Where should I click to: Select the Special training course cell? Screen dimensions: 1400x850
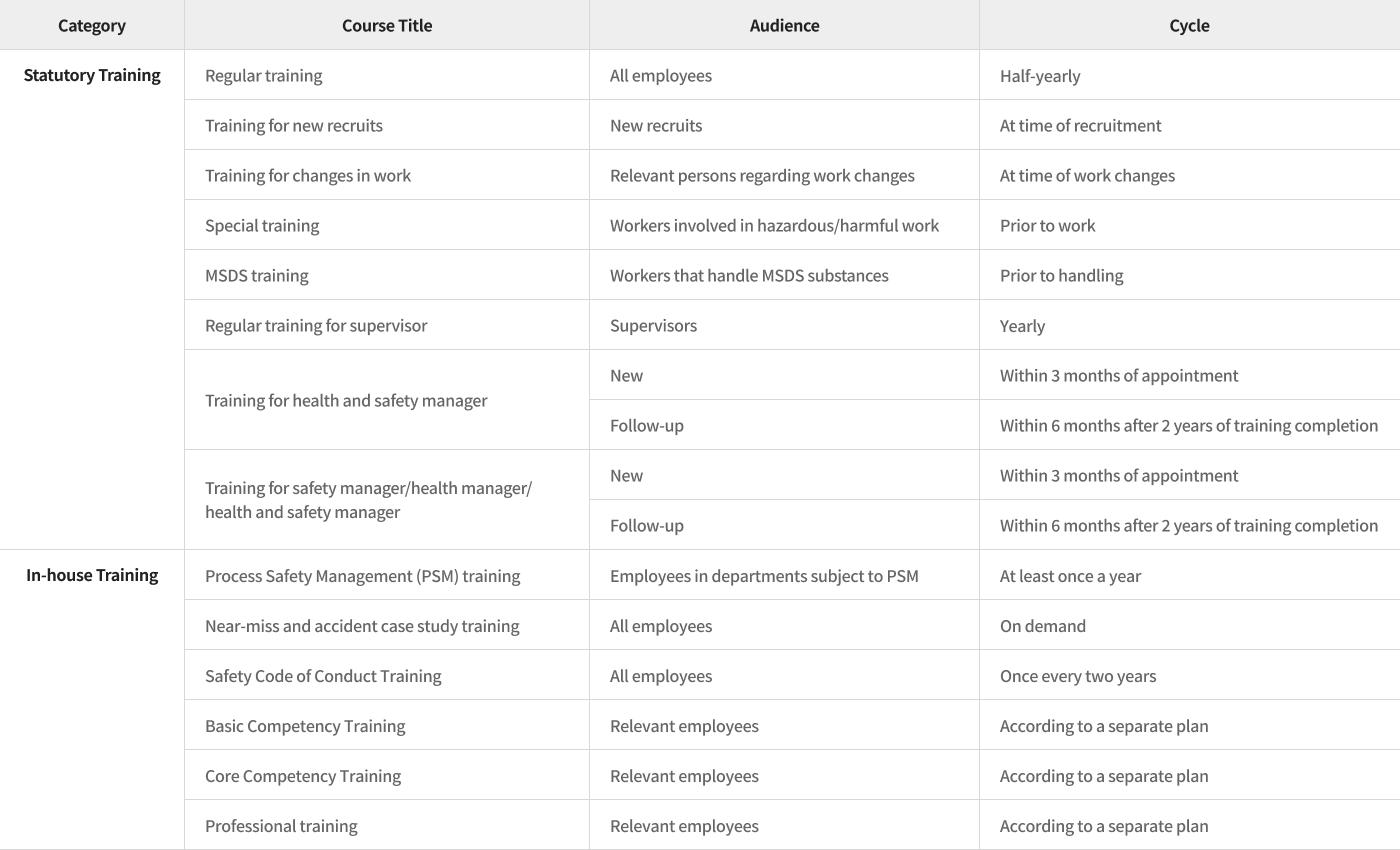262,226
